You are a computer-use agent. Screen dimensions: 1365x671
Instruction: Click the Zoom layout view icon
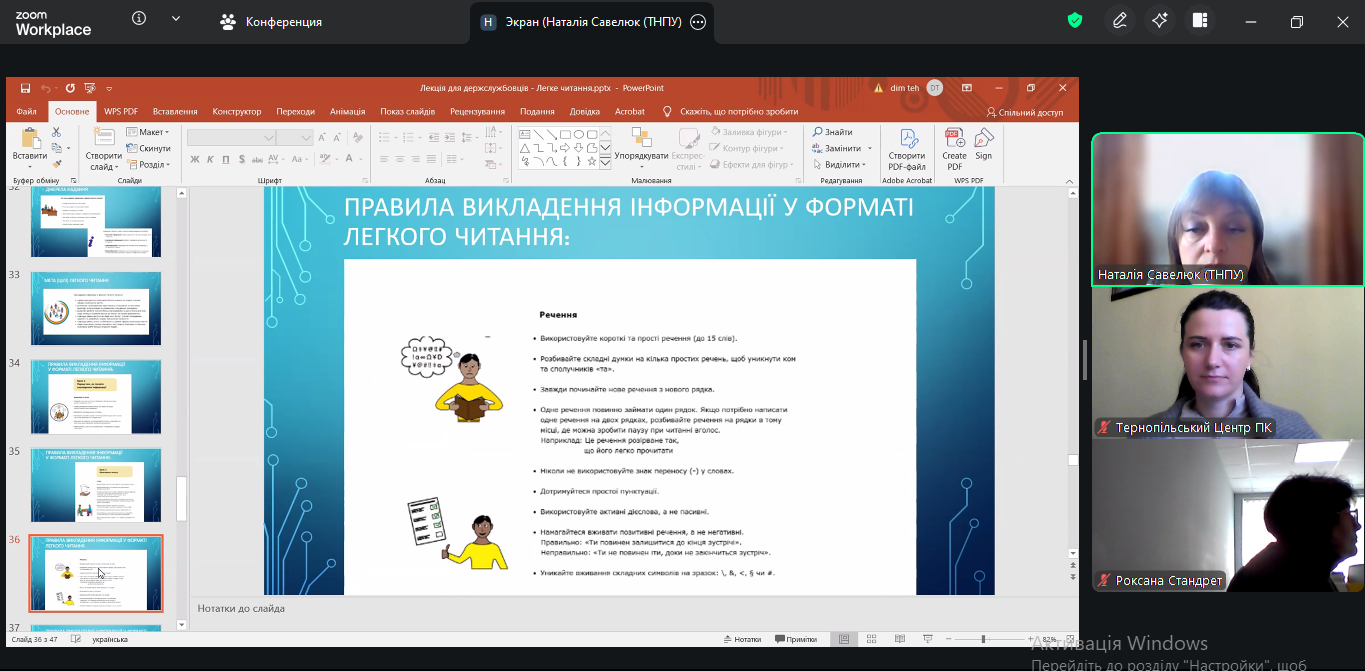pyautogui.click(x=1200, y=21)
